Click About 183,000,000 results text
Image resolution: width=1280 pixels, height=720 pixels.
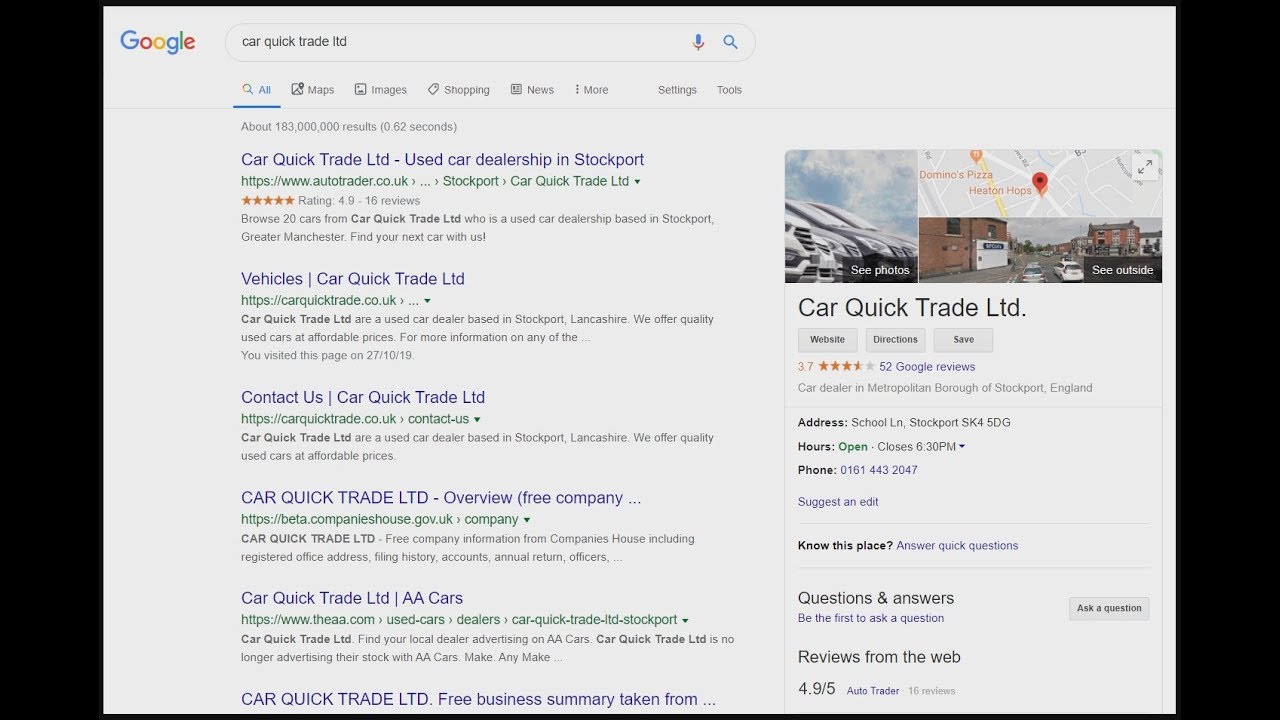[349, 127]
